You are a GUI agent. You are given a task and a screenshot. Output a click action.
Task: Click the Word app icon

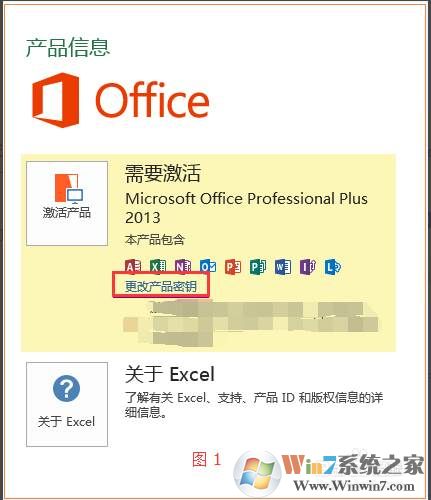point(283,266)
